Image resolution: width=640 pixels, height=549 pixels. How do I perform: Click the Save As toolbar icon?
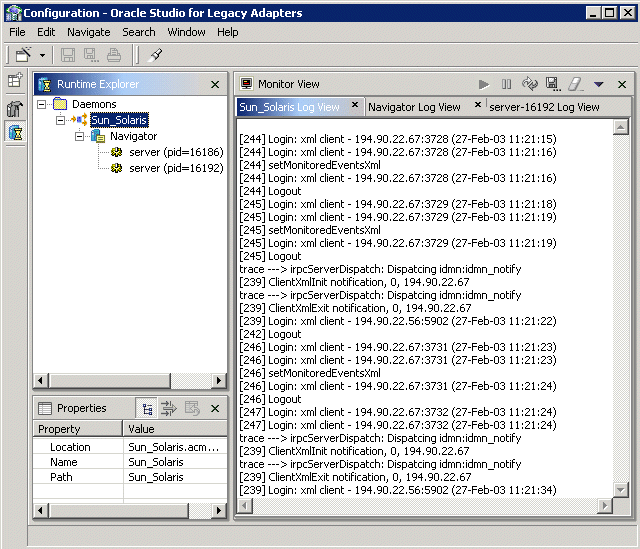[x=91, y=55]
